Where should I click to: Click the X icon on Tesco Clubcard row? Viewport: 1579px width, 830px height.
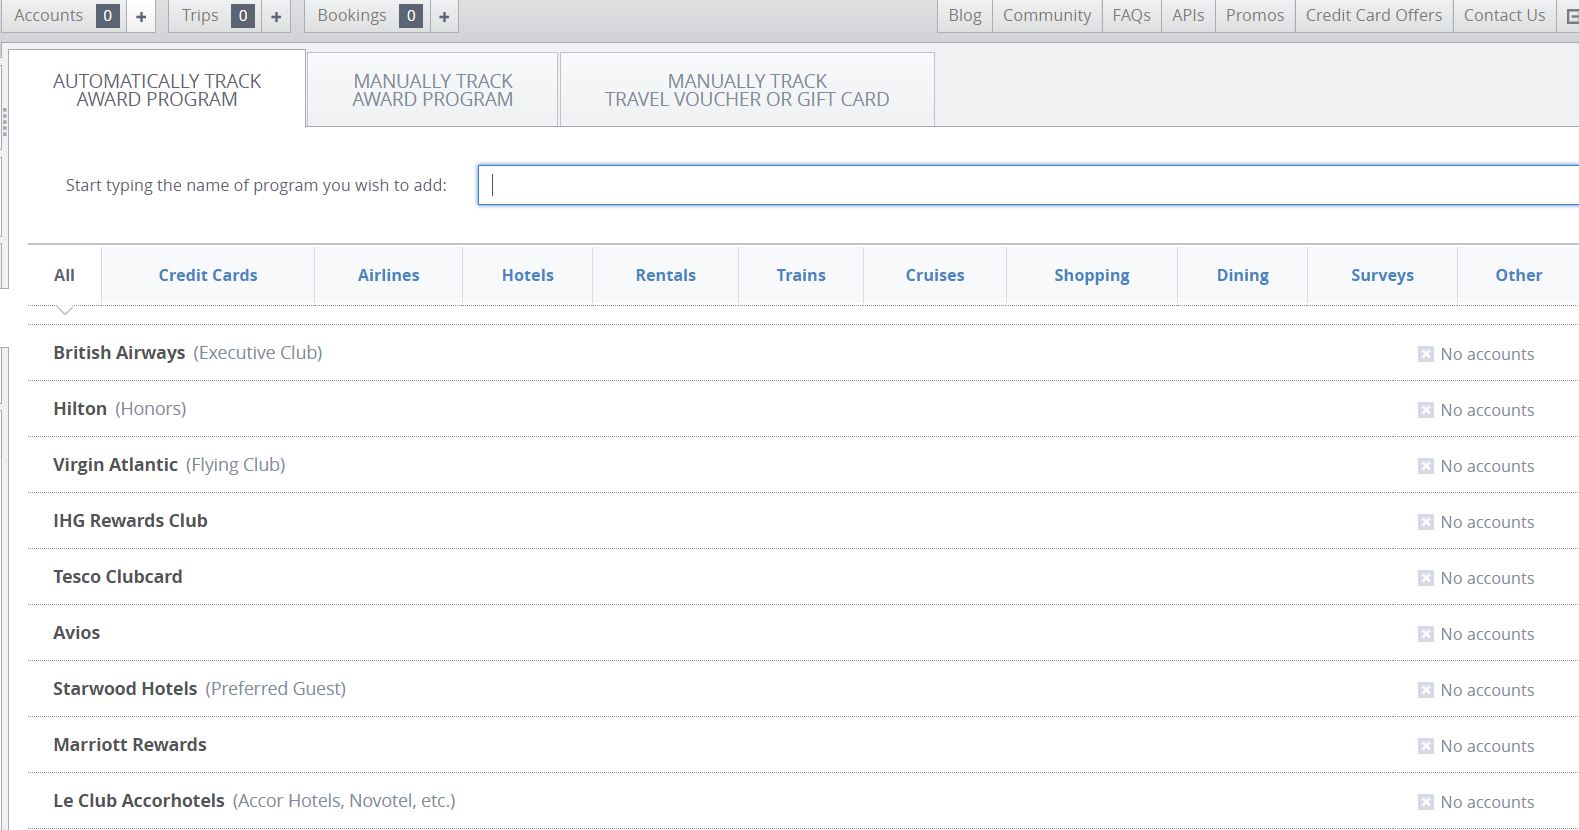pos(1425,578)
